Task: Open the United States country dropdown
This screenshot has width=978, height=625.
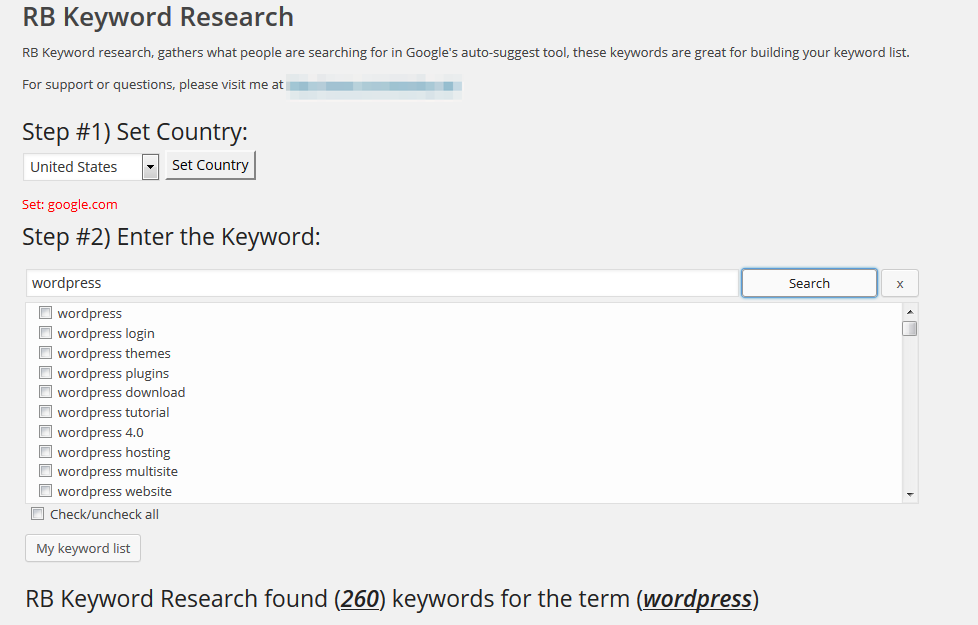Action: pos(91,167)
